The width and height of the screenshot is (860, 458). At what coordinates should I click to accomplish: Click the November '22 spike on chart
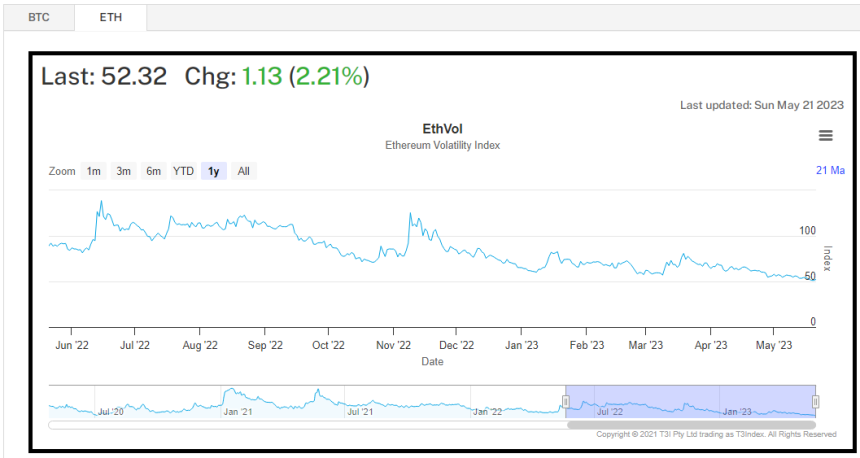(410, 215)
